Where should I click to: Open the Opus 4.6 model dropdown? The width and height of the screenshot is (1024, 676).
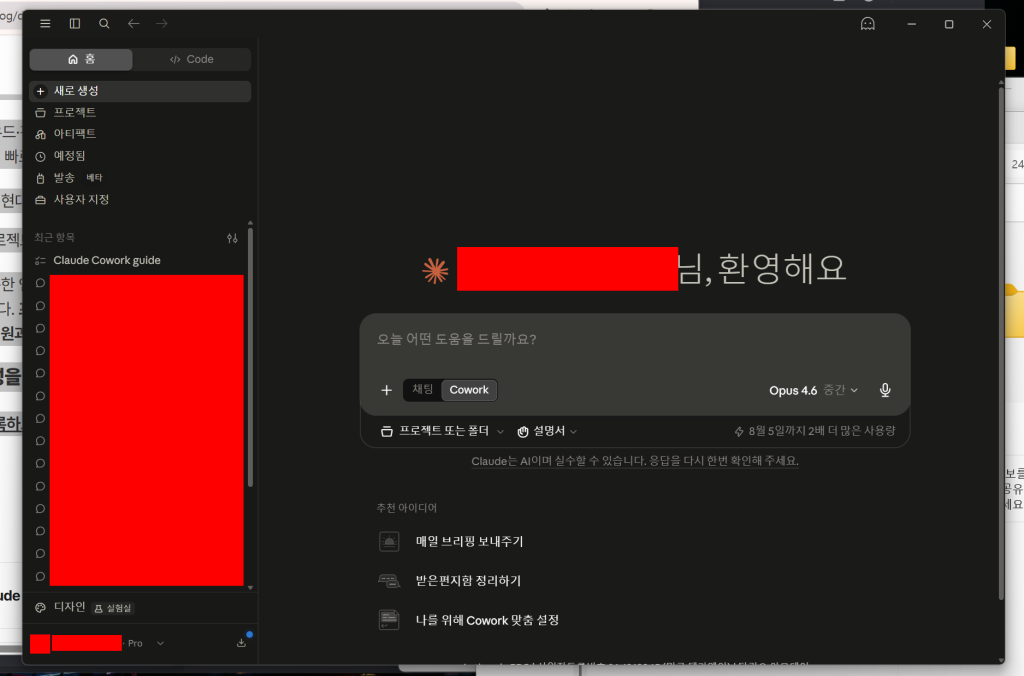pyautogui.click(x=813, y=391)
